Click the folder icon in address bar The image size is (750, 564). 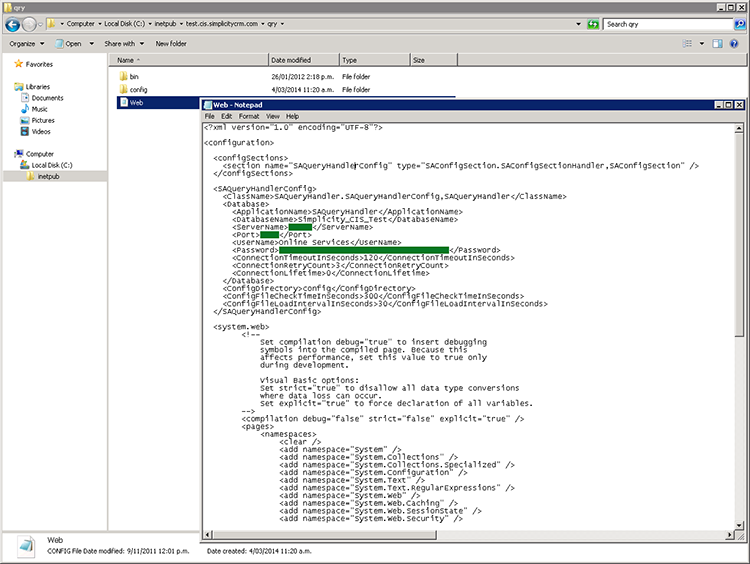[51, 23]
